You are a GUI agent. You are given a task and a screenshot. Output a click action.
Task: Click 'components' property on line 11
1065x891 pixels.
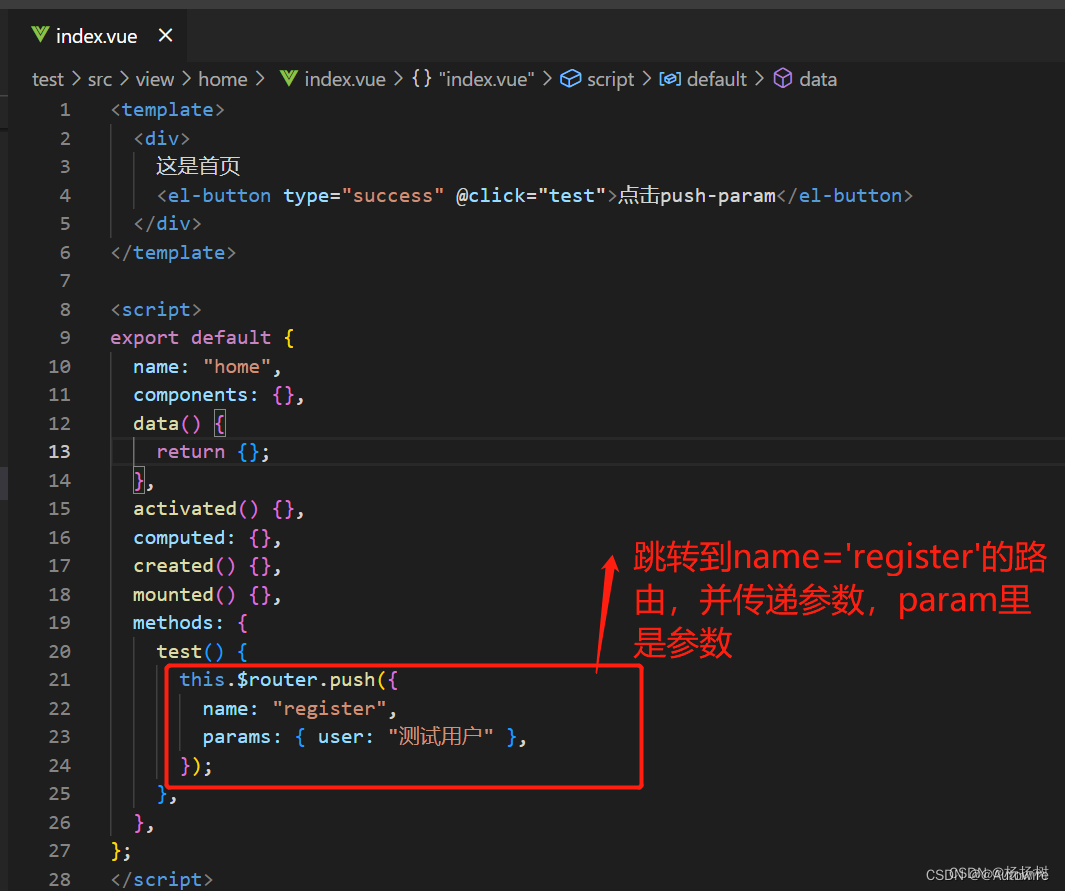pos(190,395)
